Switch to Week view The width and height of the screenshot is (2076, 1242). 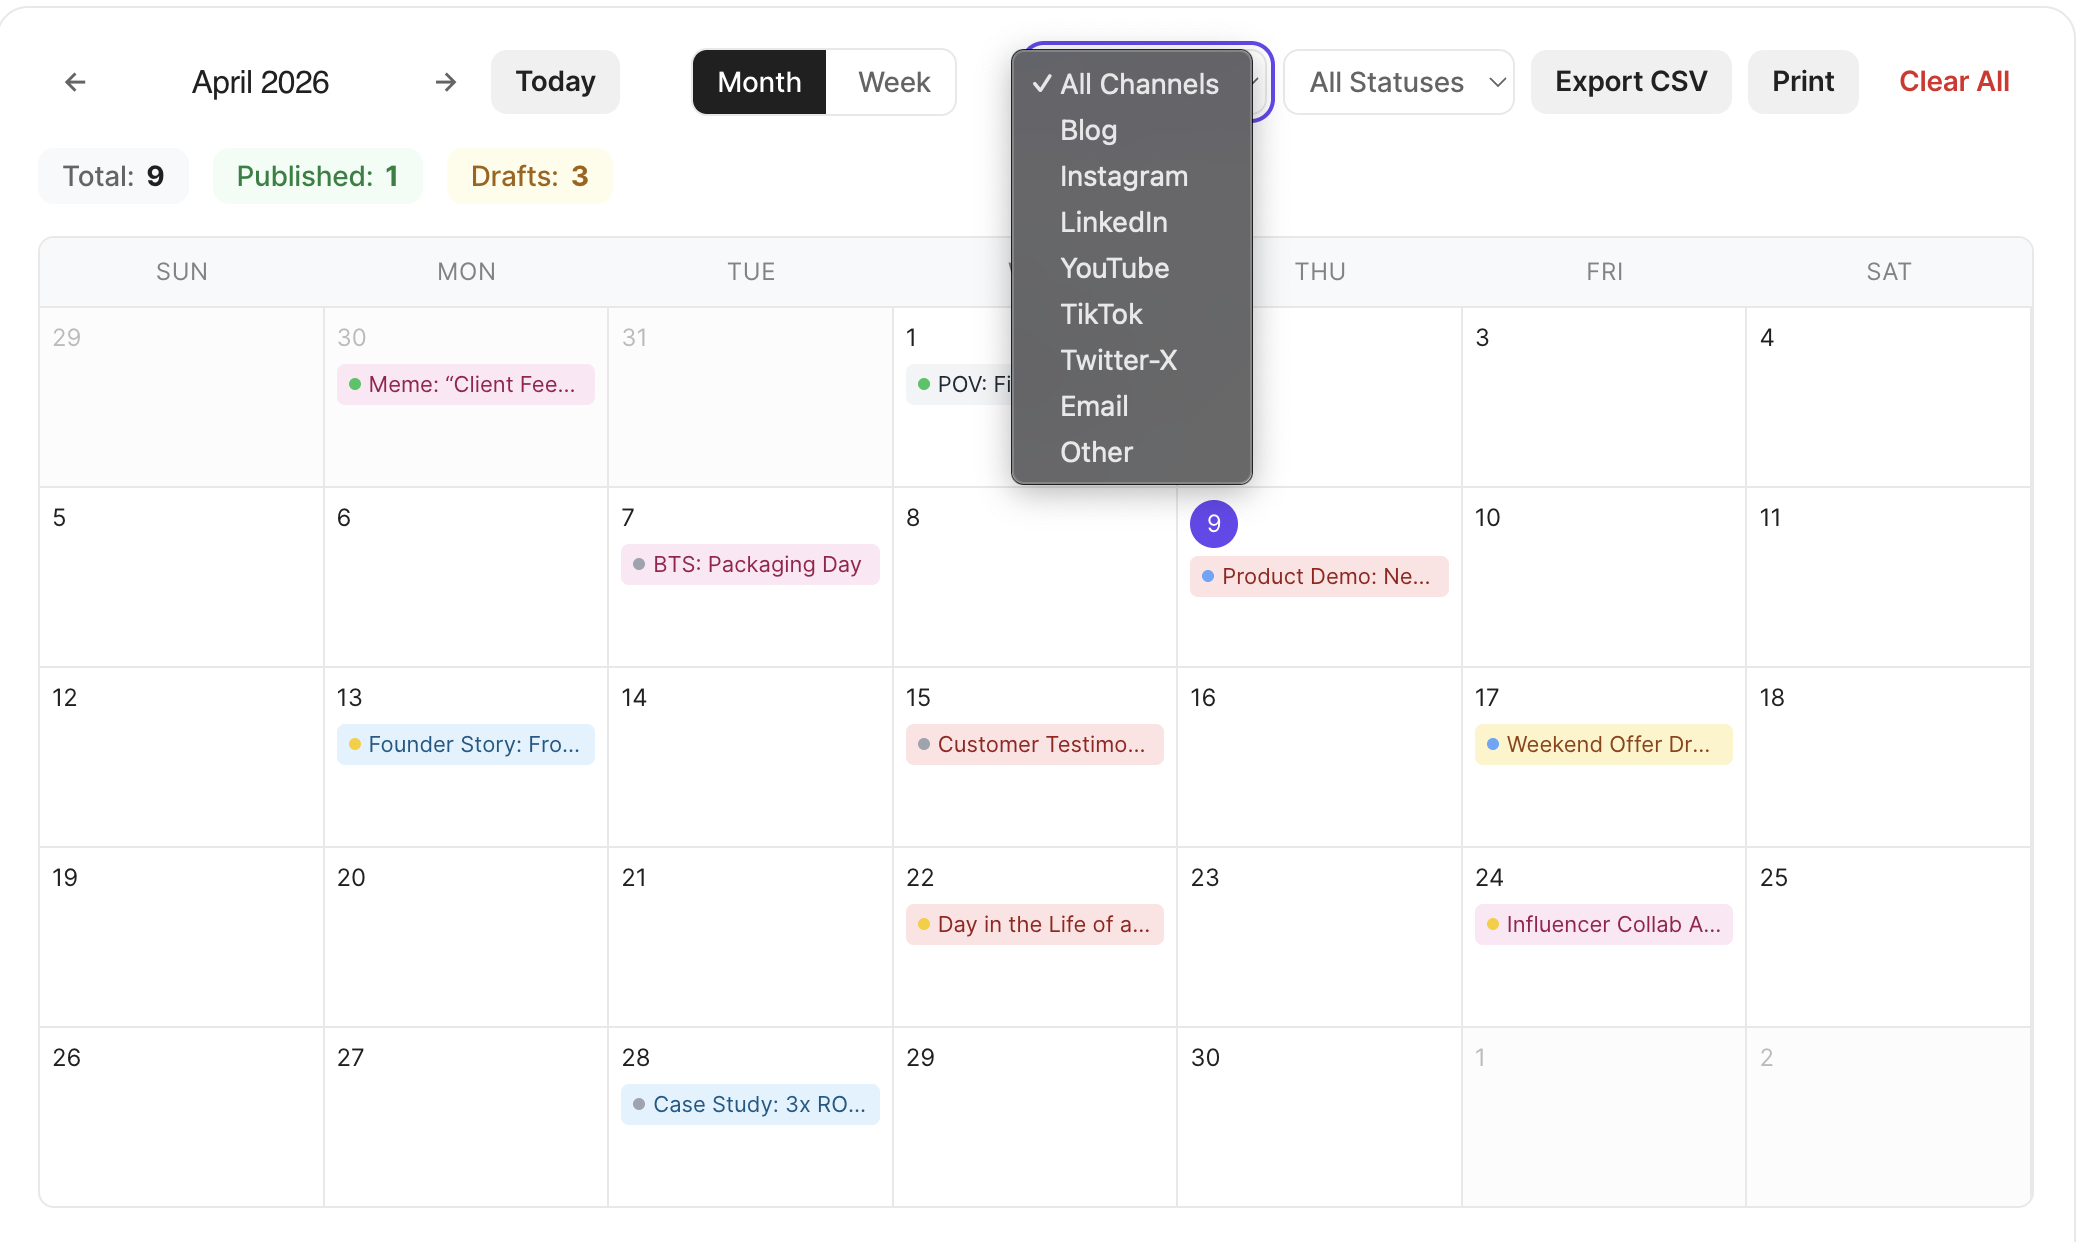tap(891, 82)
